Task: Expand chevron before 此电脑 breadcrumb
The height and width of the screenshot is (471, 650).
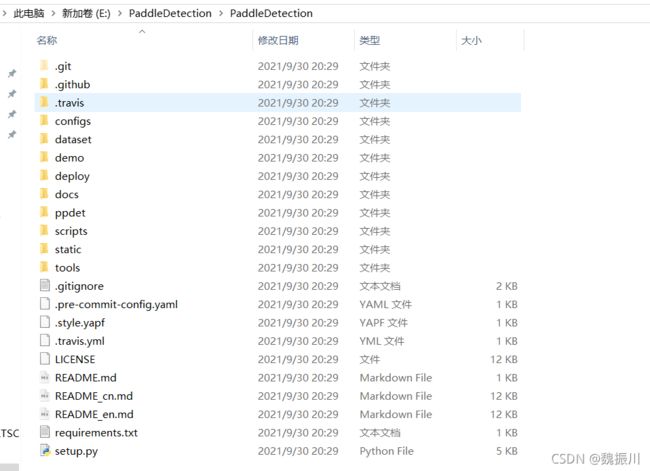Action: coord(4,13)
